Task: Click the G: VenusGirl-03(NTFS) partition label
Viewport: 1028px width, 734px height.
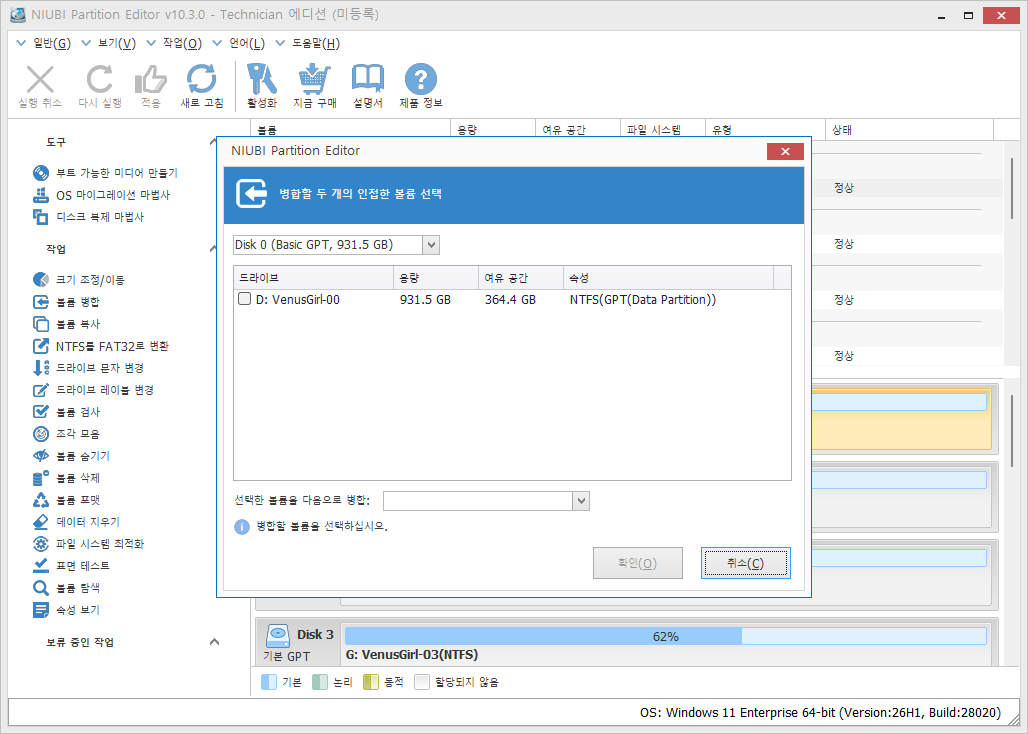Action: tap(412, 655)
